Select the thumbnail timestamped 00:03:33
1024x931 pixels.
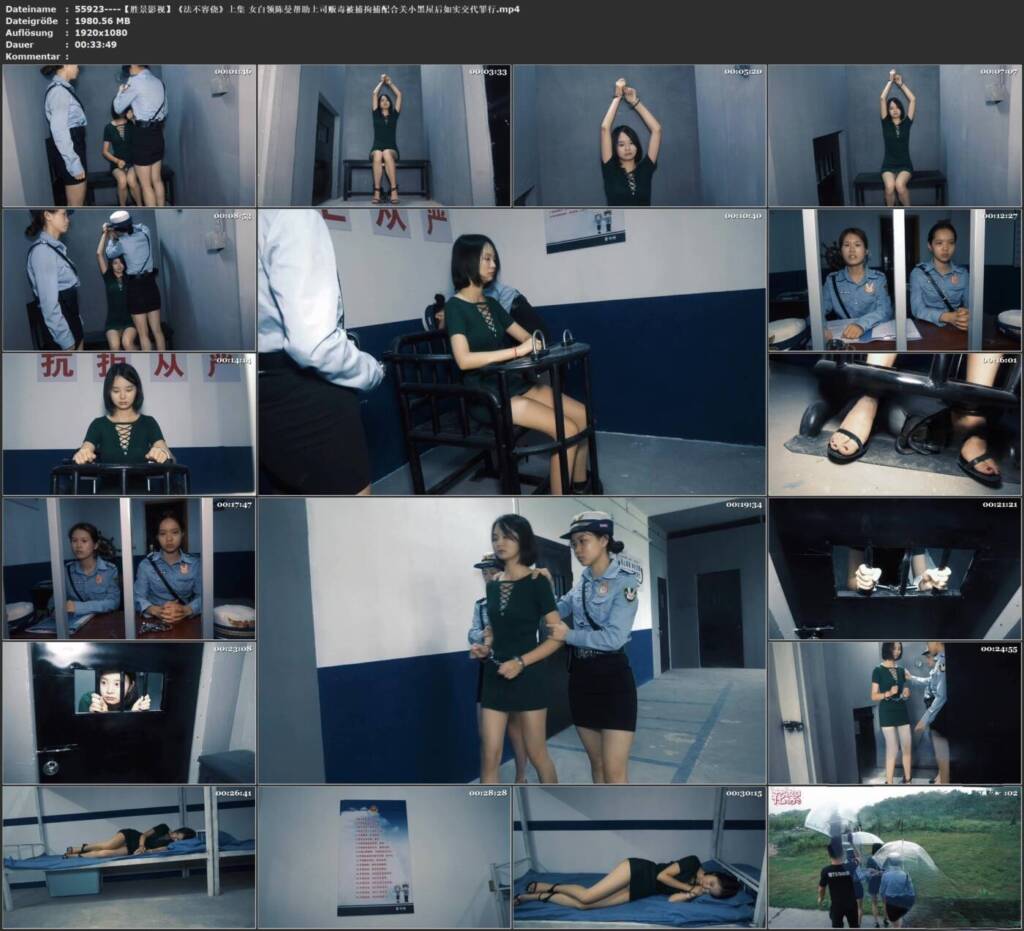tap(384, 135)
